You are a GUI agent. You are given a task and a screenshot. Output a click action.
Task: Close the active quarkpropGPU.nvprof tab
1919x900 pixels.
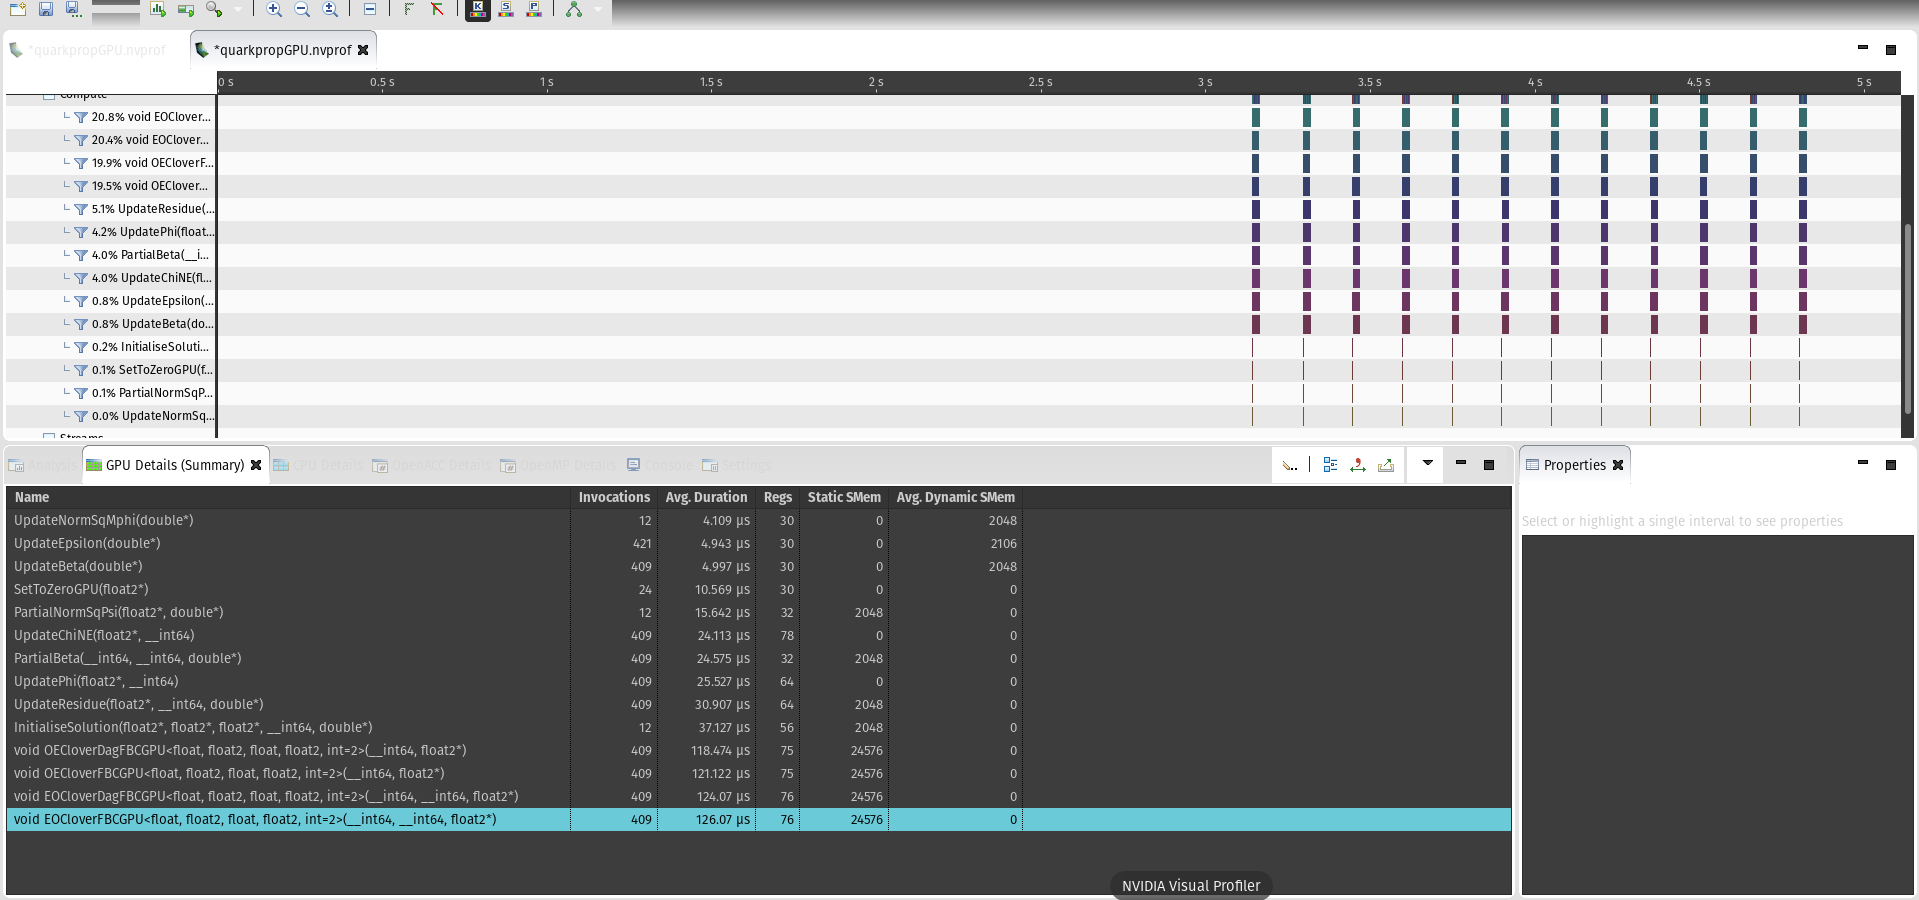coord(363,50)
